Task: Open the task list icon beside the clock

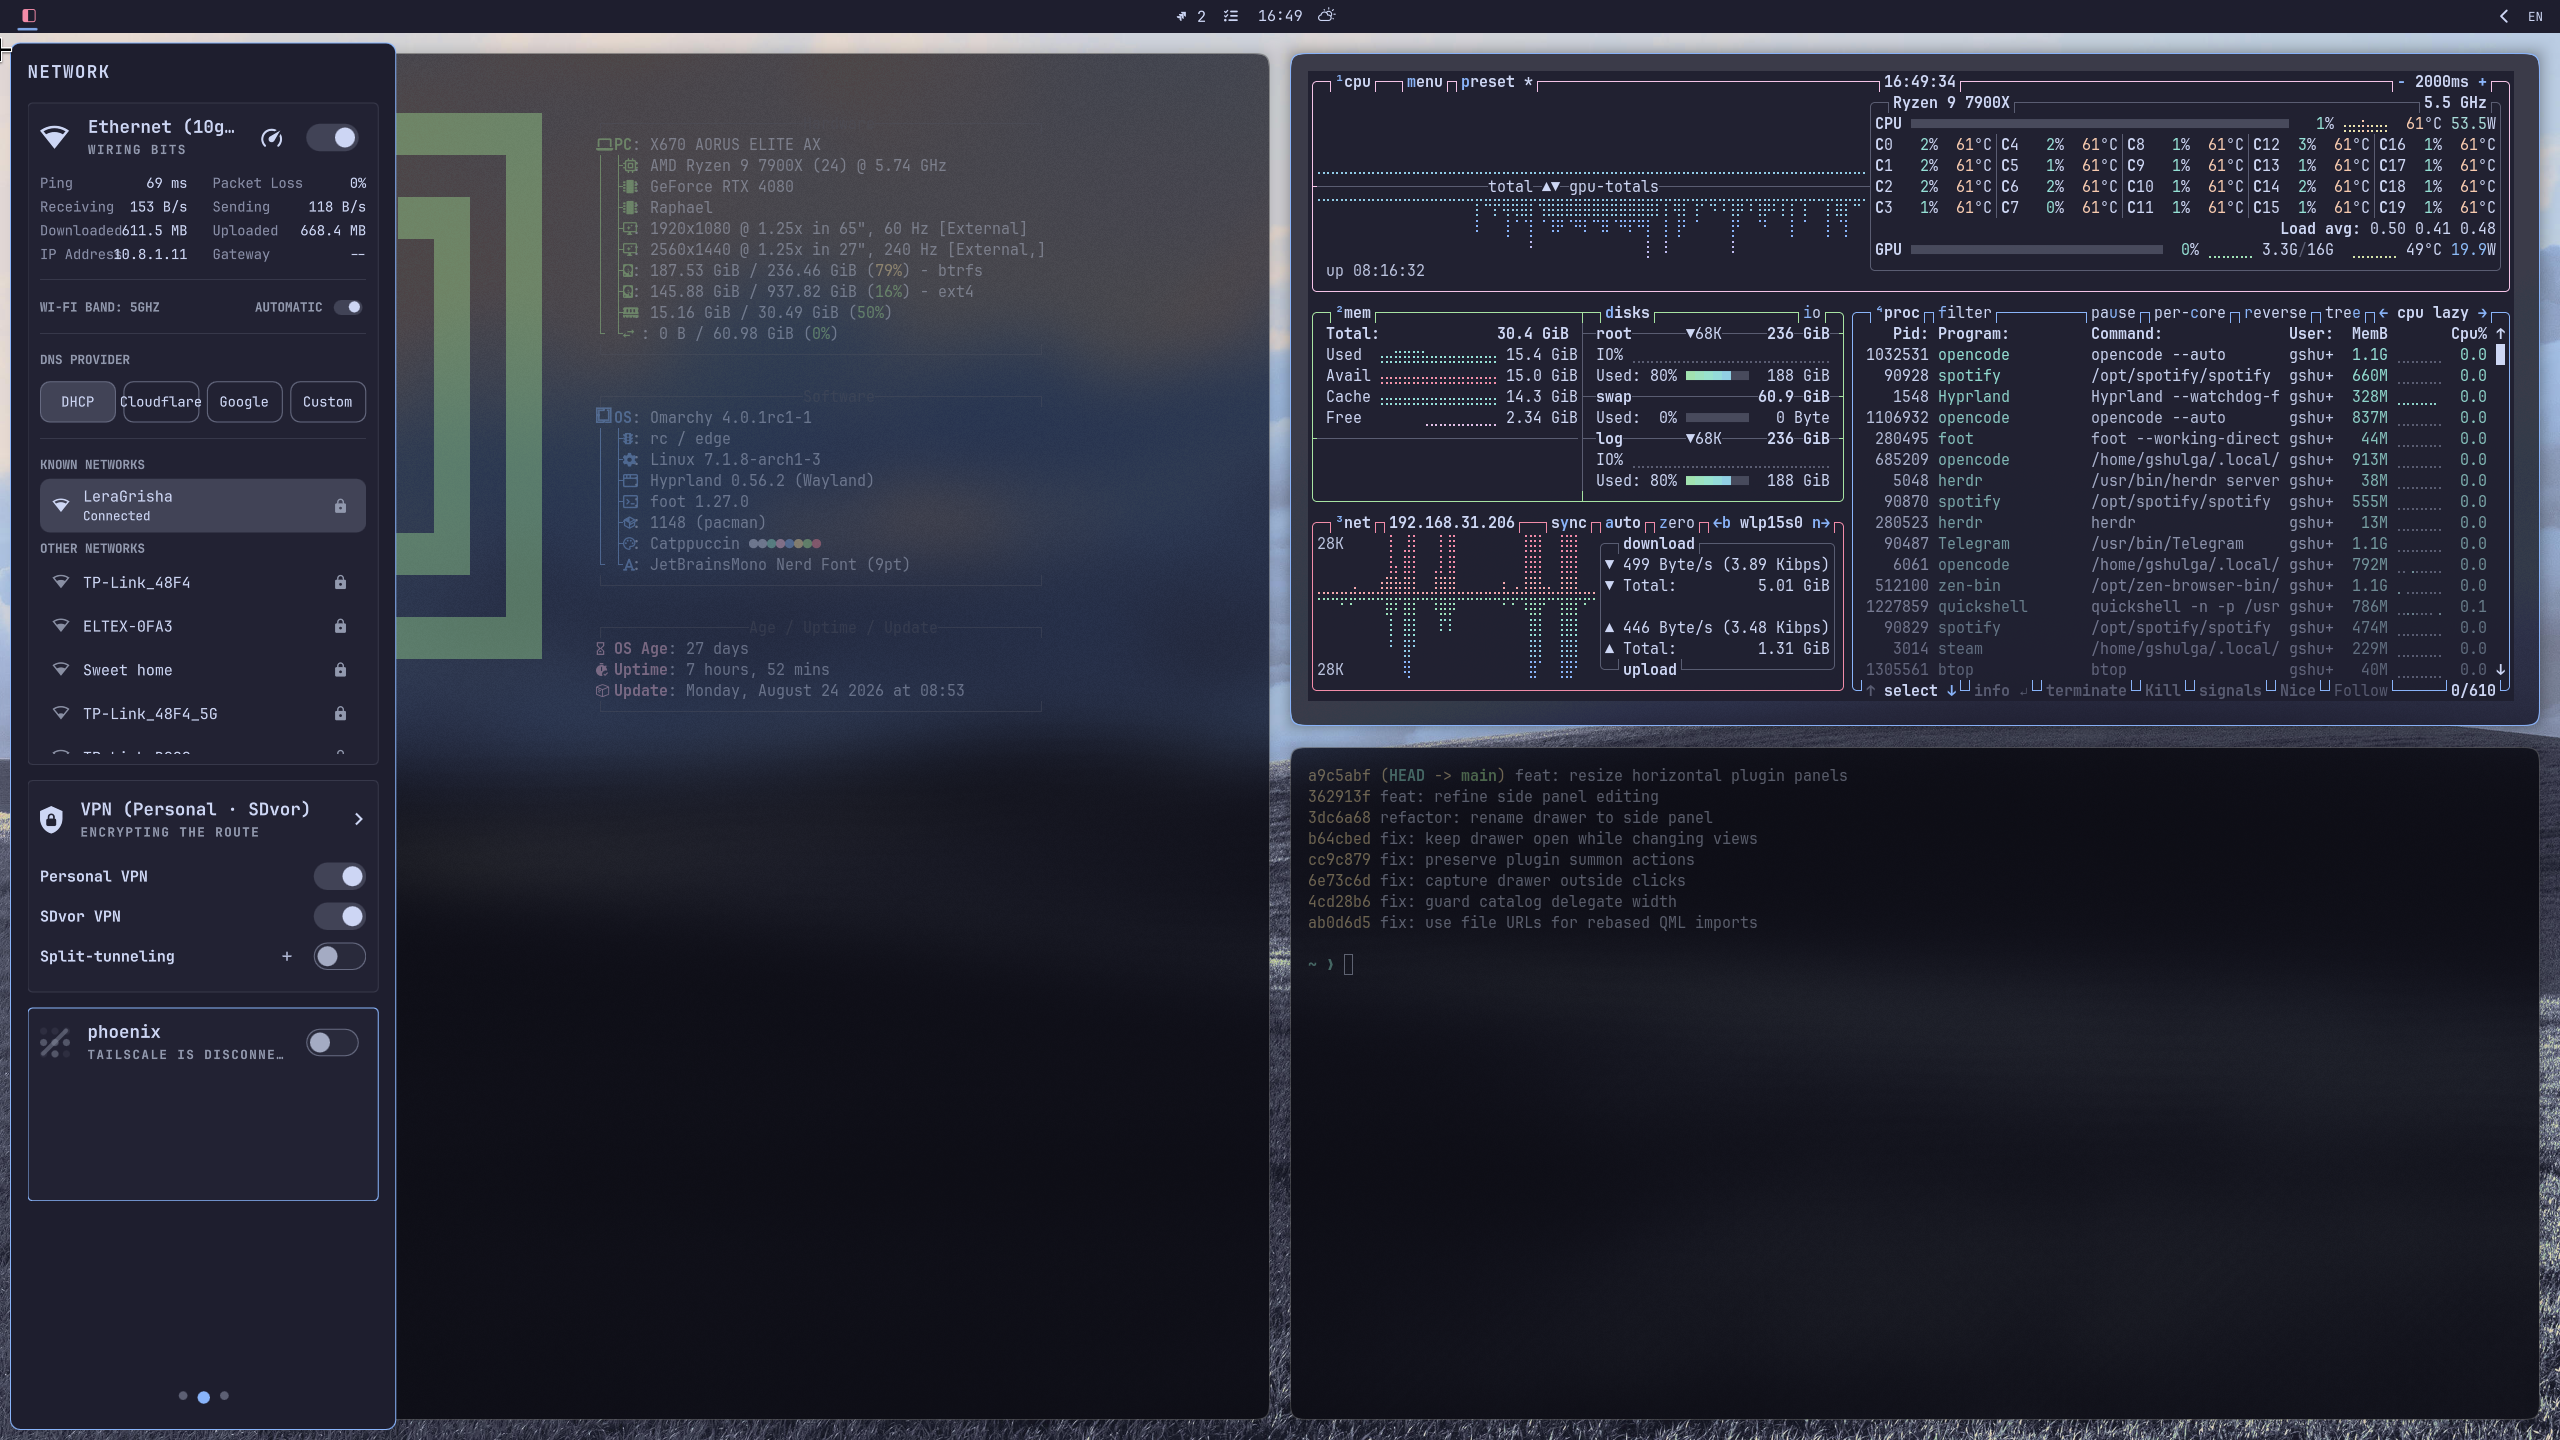Action: (x=1231, y=16)
